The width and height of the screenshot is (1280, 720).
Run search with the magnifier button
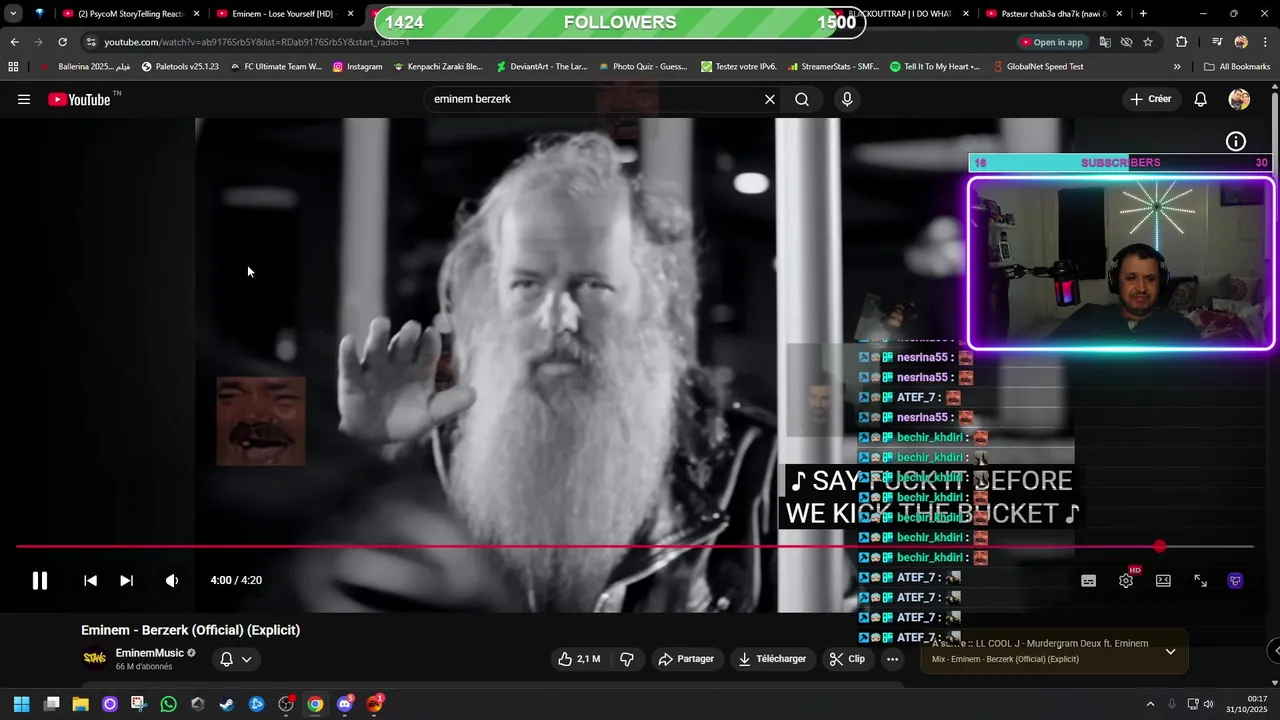802,99
